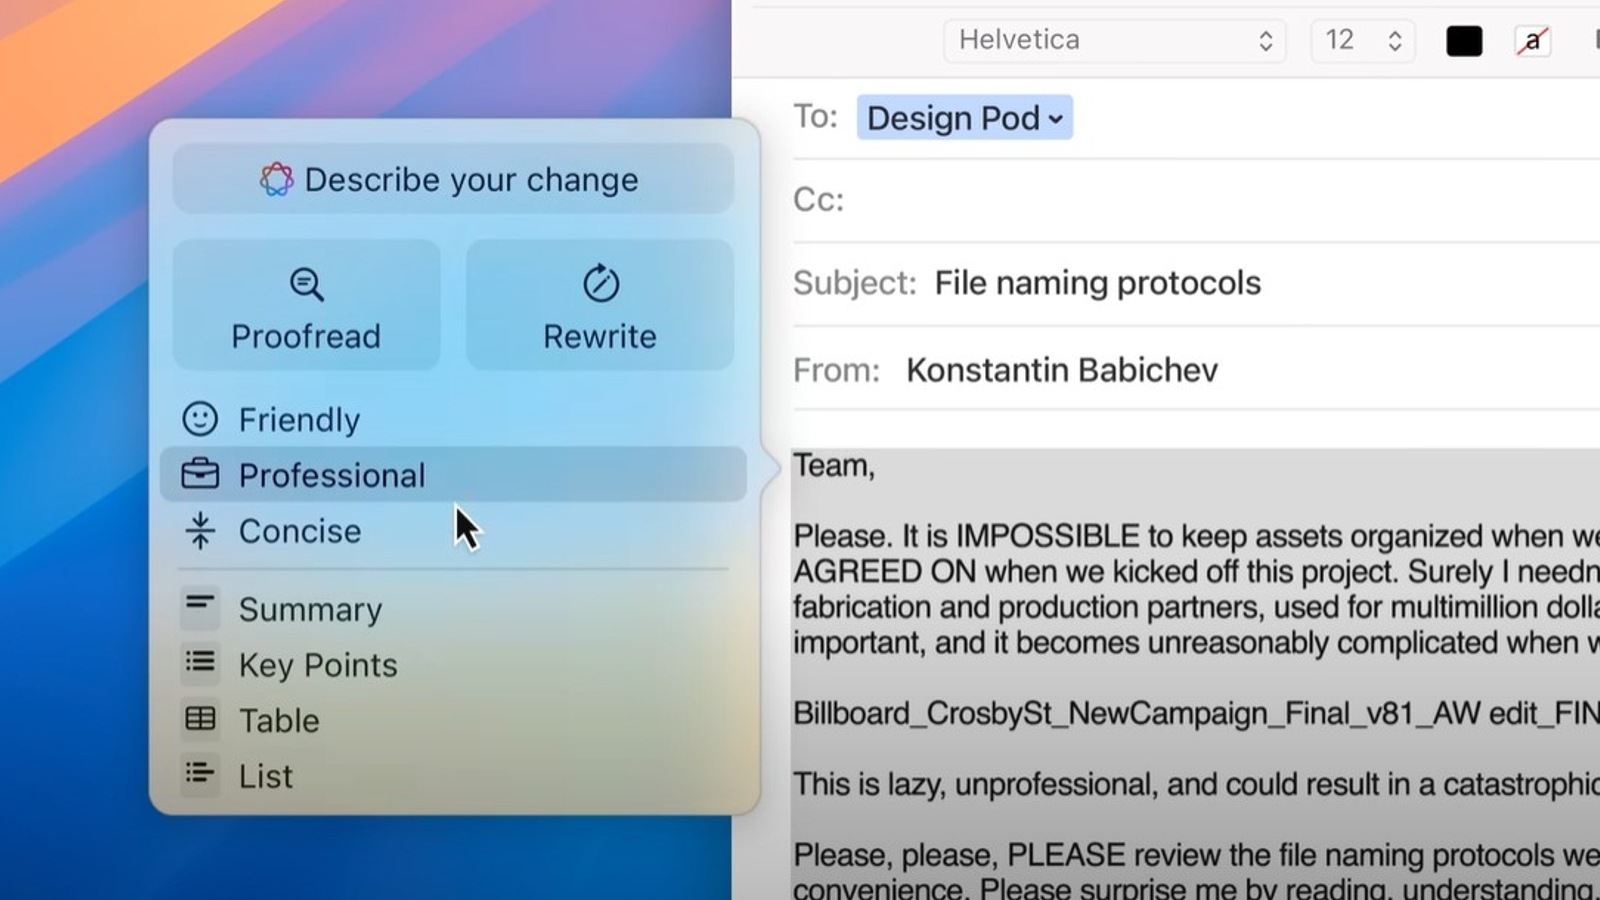
Task: Click the Summary lines icon
Action: pos(200,607)
